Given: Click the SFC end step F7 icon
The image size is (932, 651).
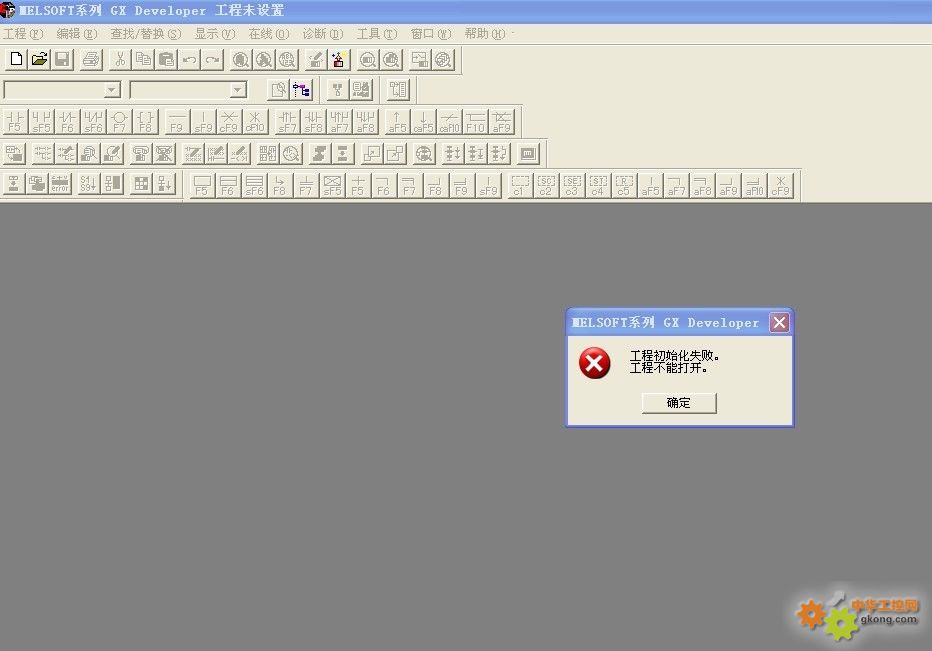Looking at the screenshot, I should (x=306, y=185).
